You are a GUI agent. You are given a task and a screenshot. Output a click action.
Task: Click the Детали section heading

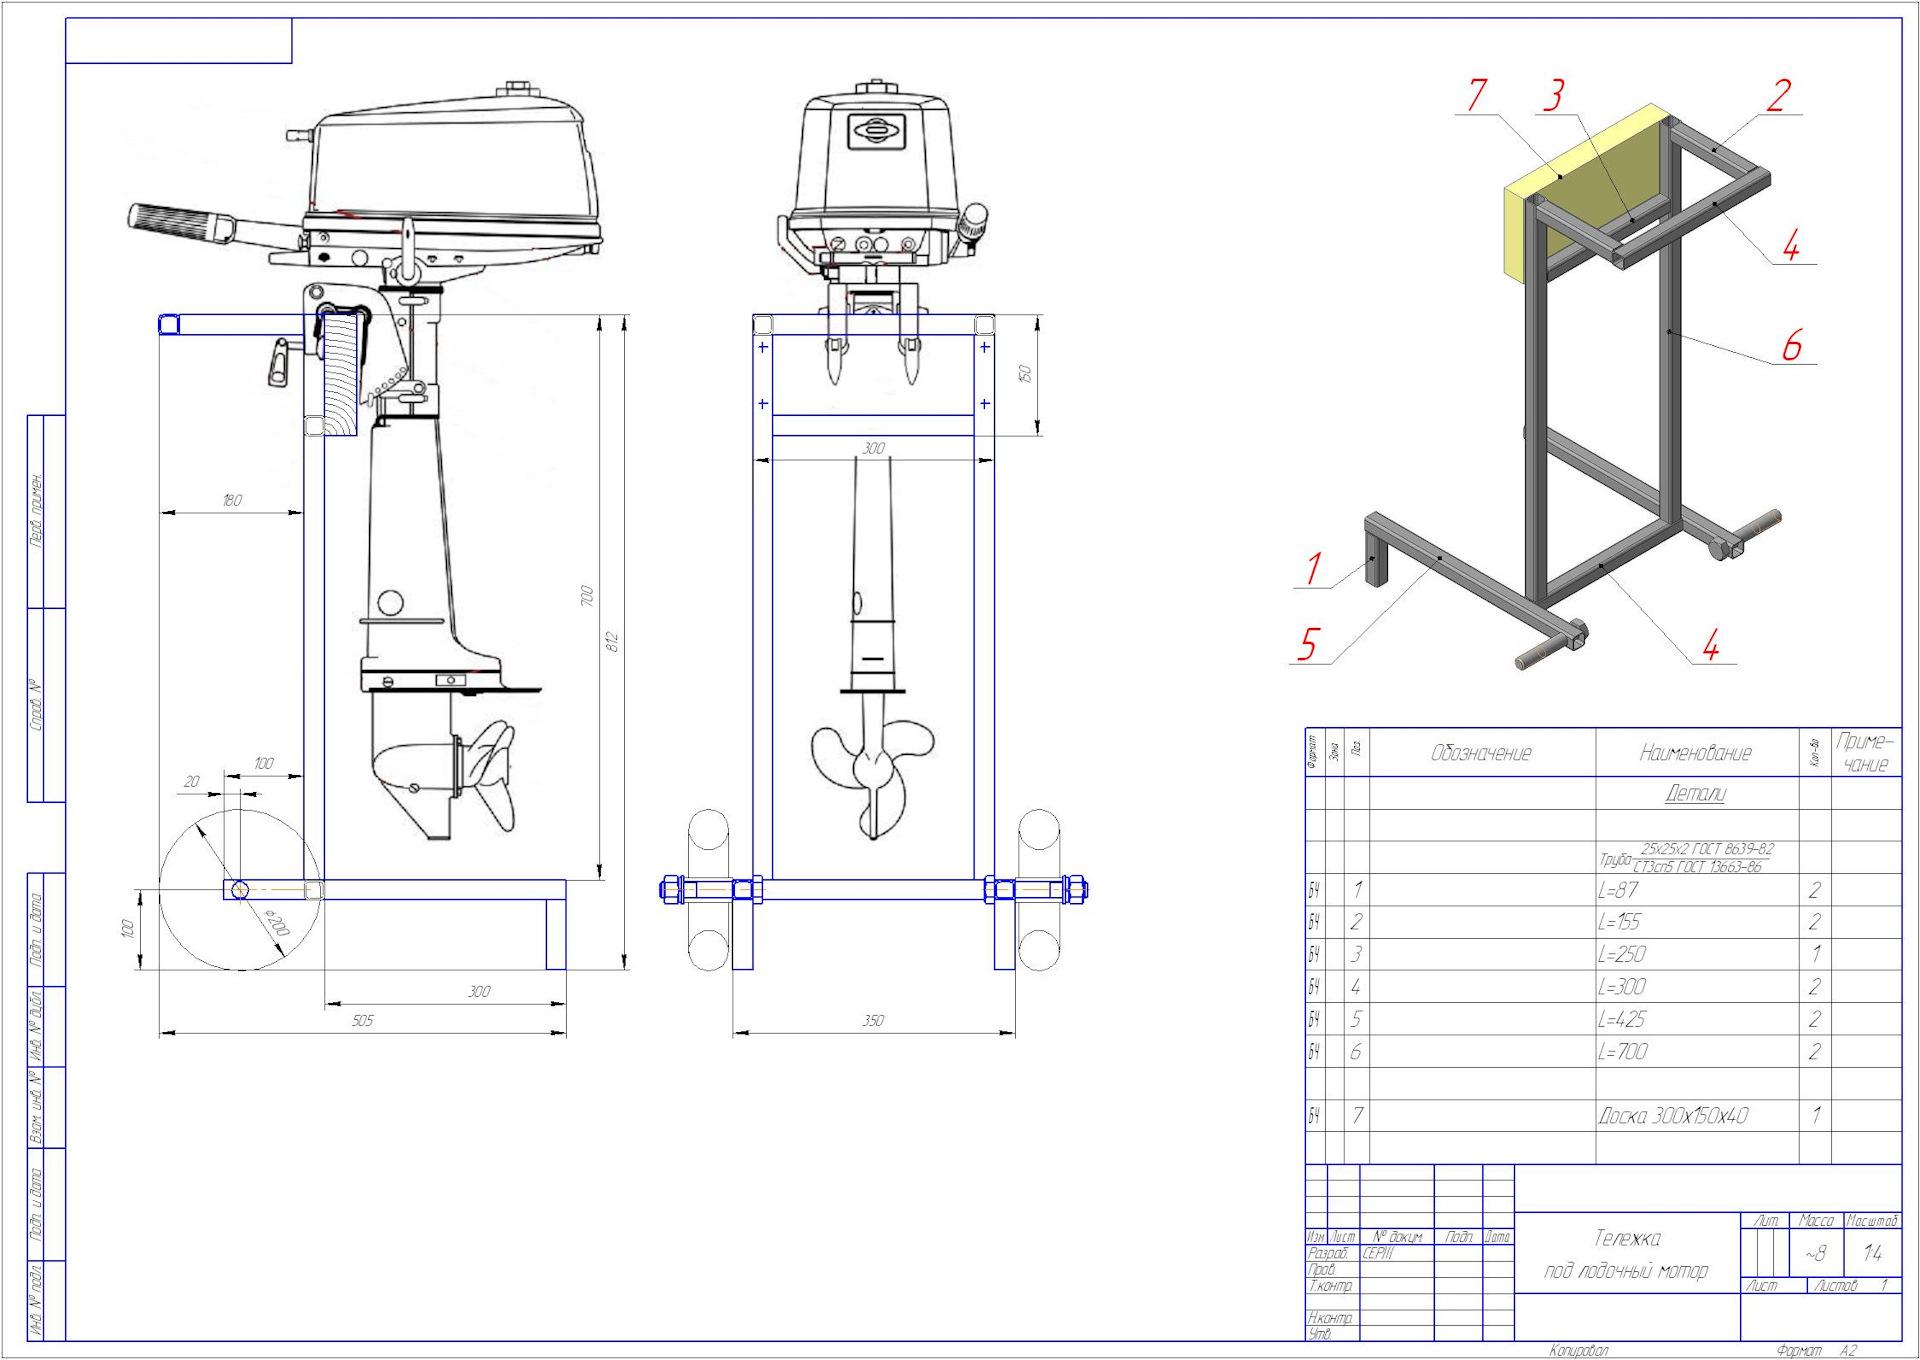[x=1695, y=794]
